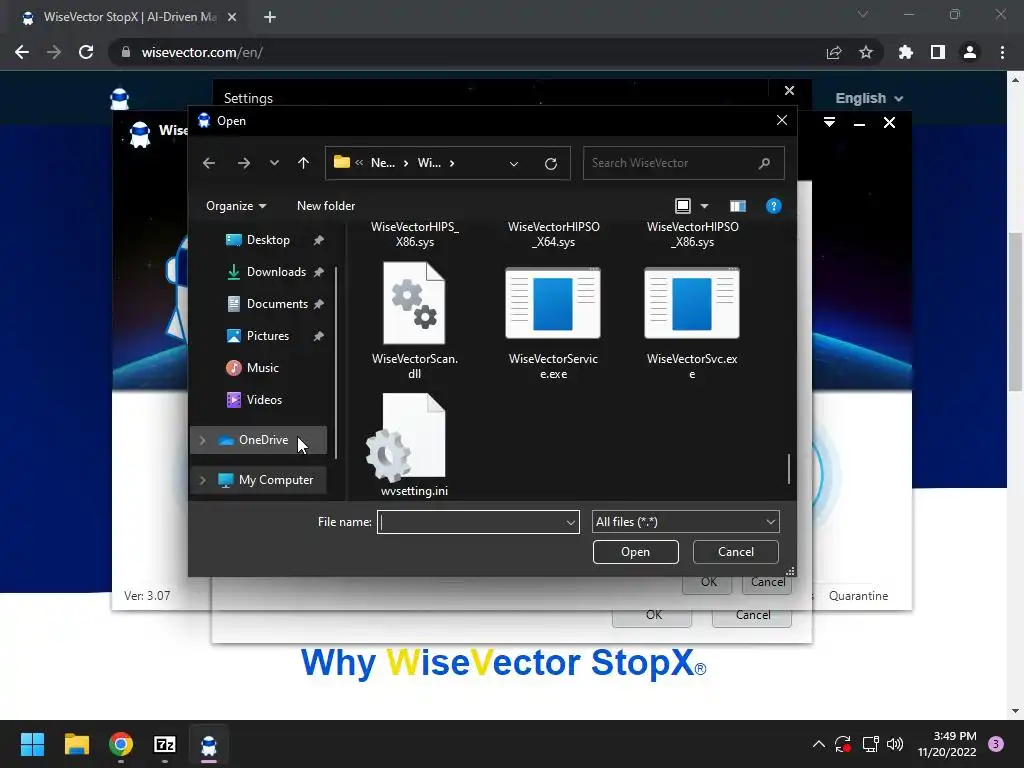The width and height of the screenshot is (1024, 768).
Task: Select Pictures in the navigation pane
Action: click(x=268, y=336)
